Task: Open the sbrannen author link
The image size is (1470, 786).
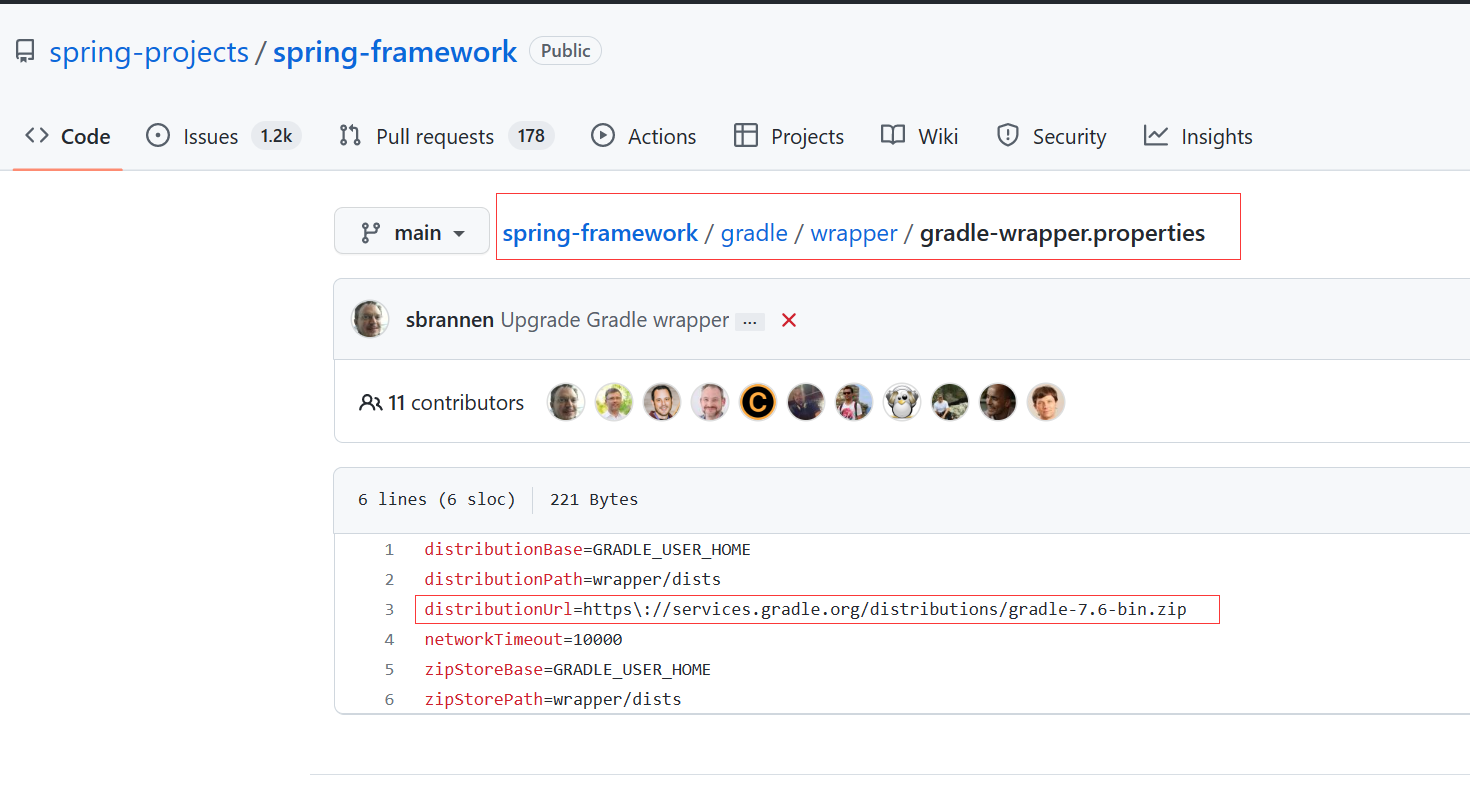Action: 450,320
